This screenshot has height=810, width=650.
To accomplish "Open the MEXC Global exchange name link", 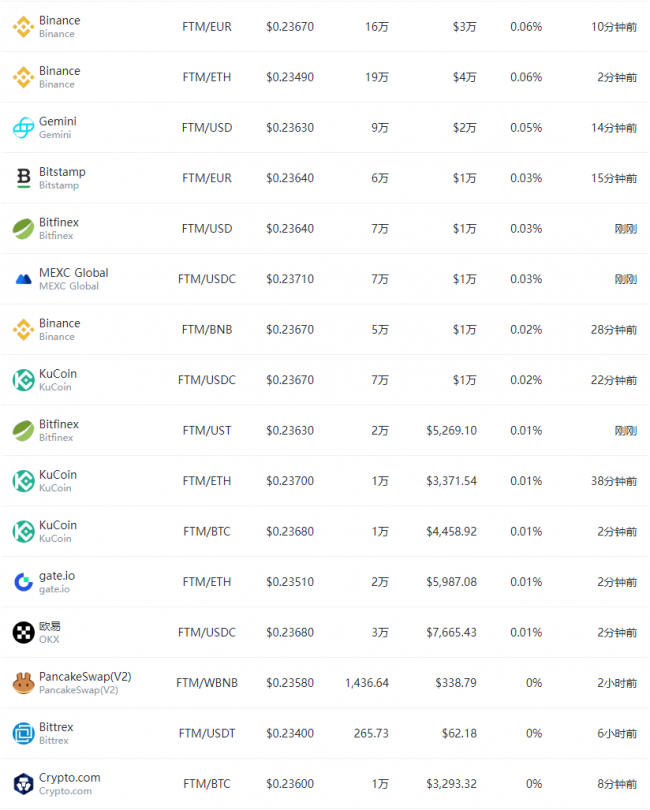I will [x=74, y=273].
